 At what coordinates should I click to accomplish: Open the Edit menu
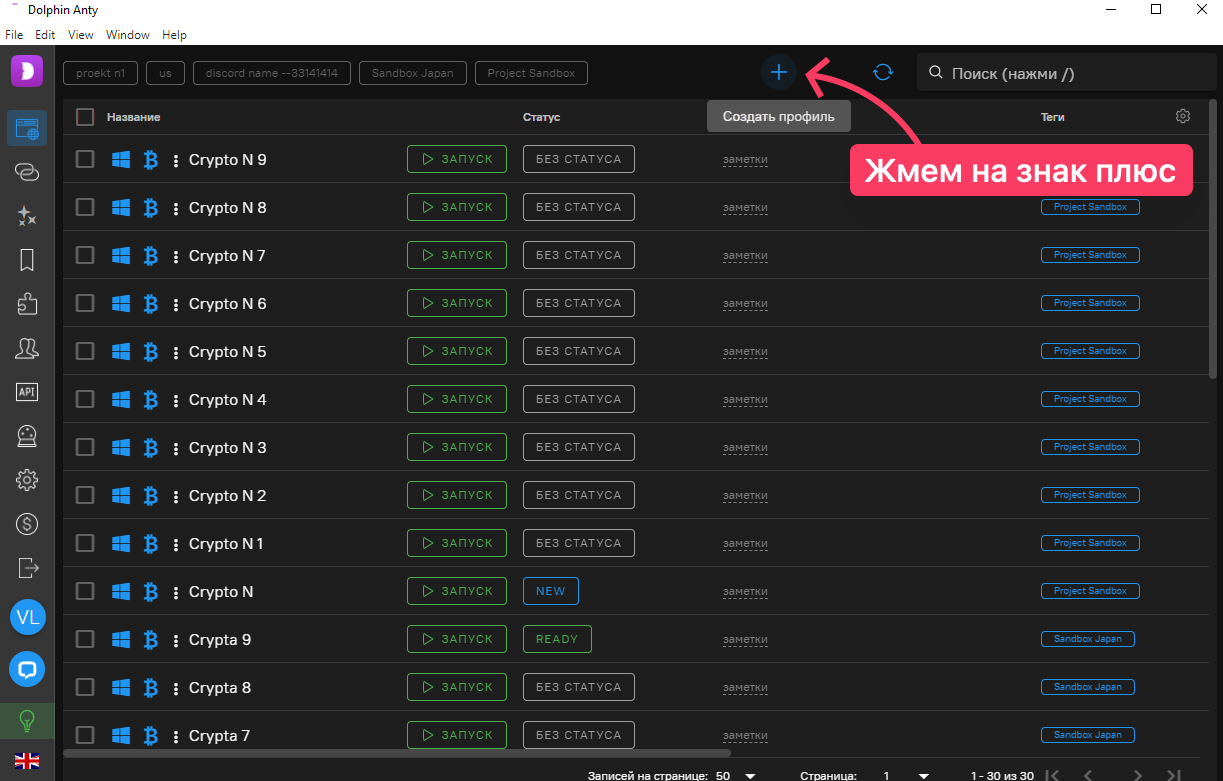[x=45, y=35]
